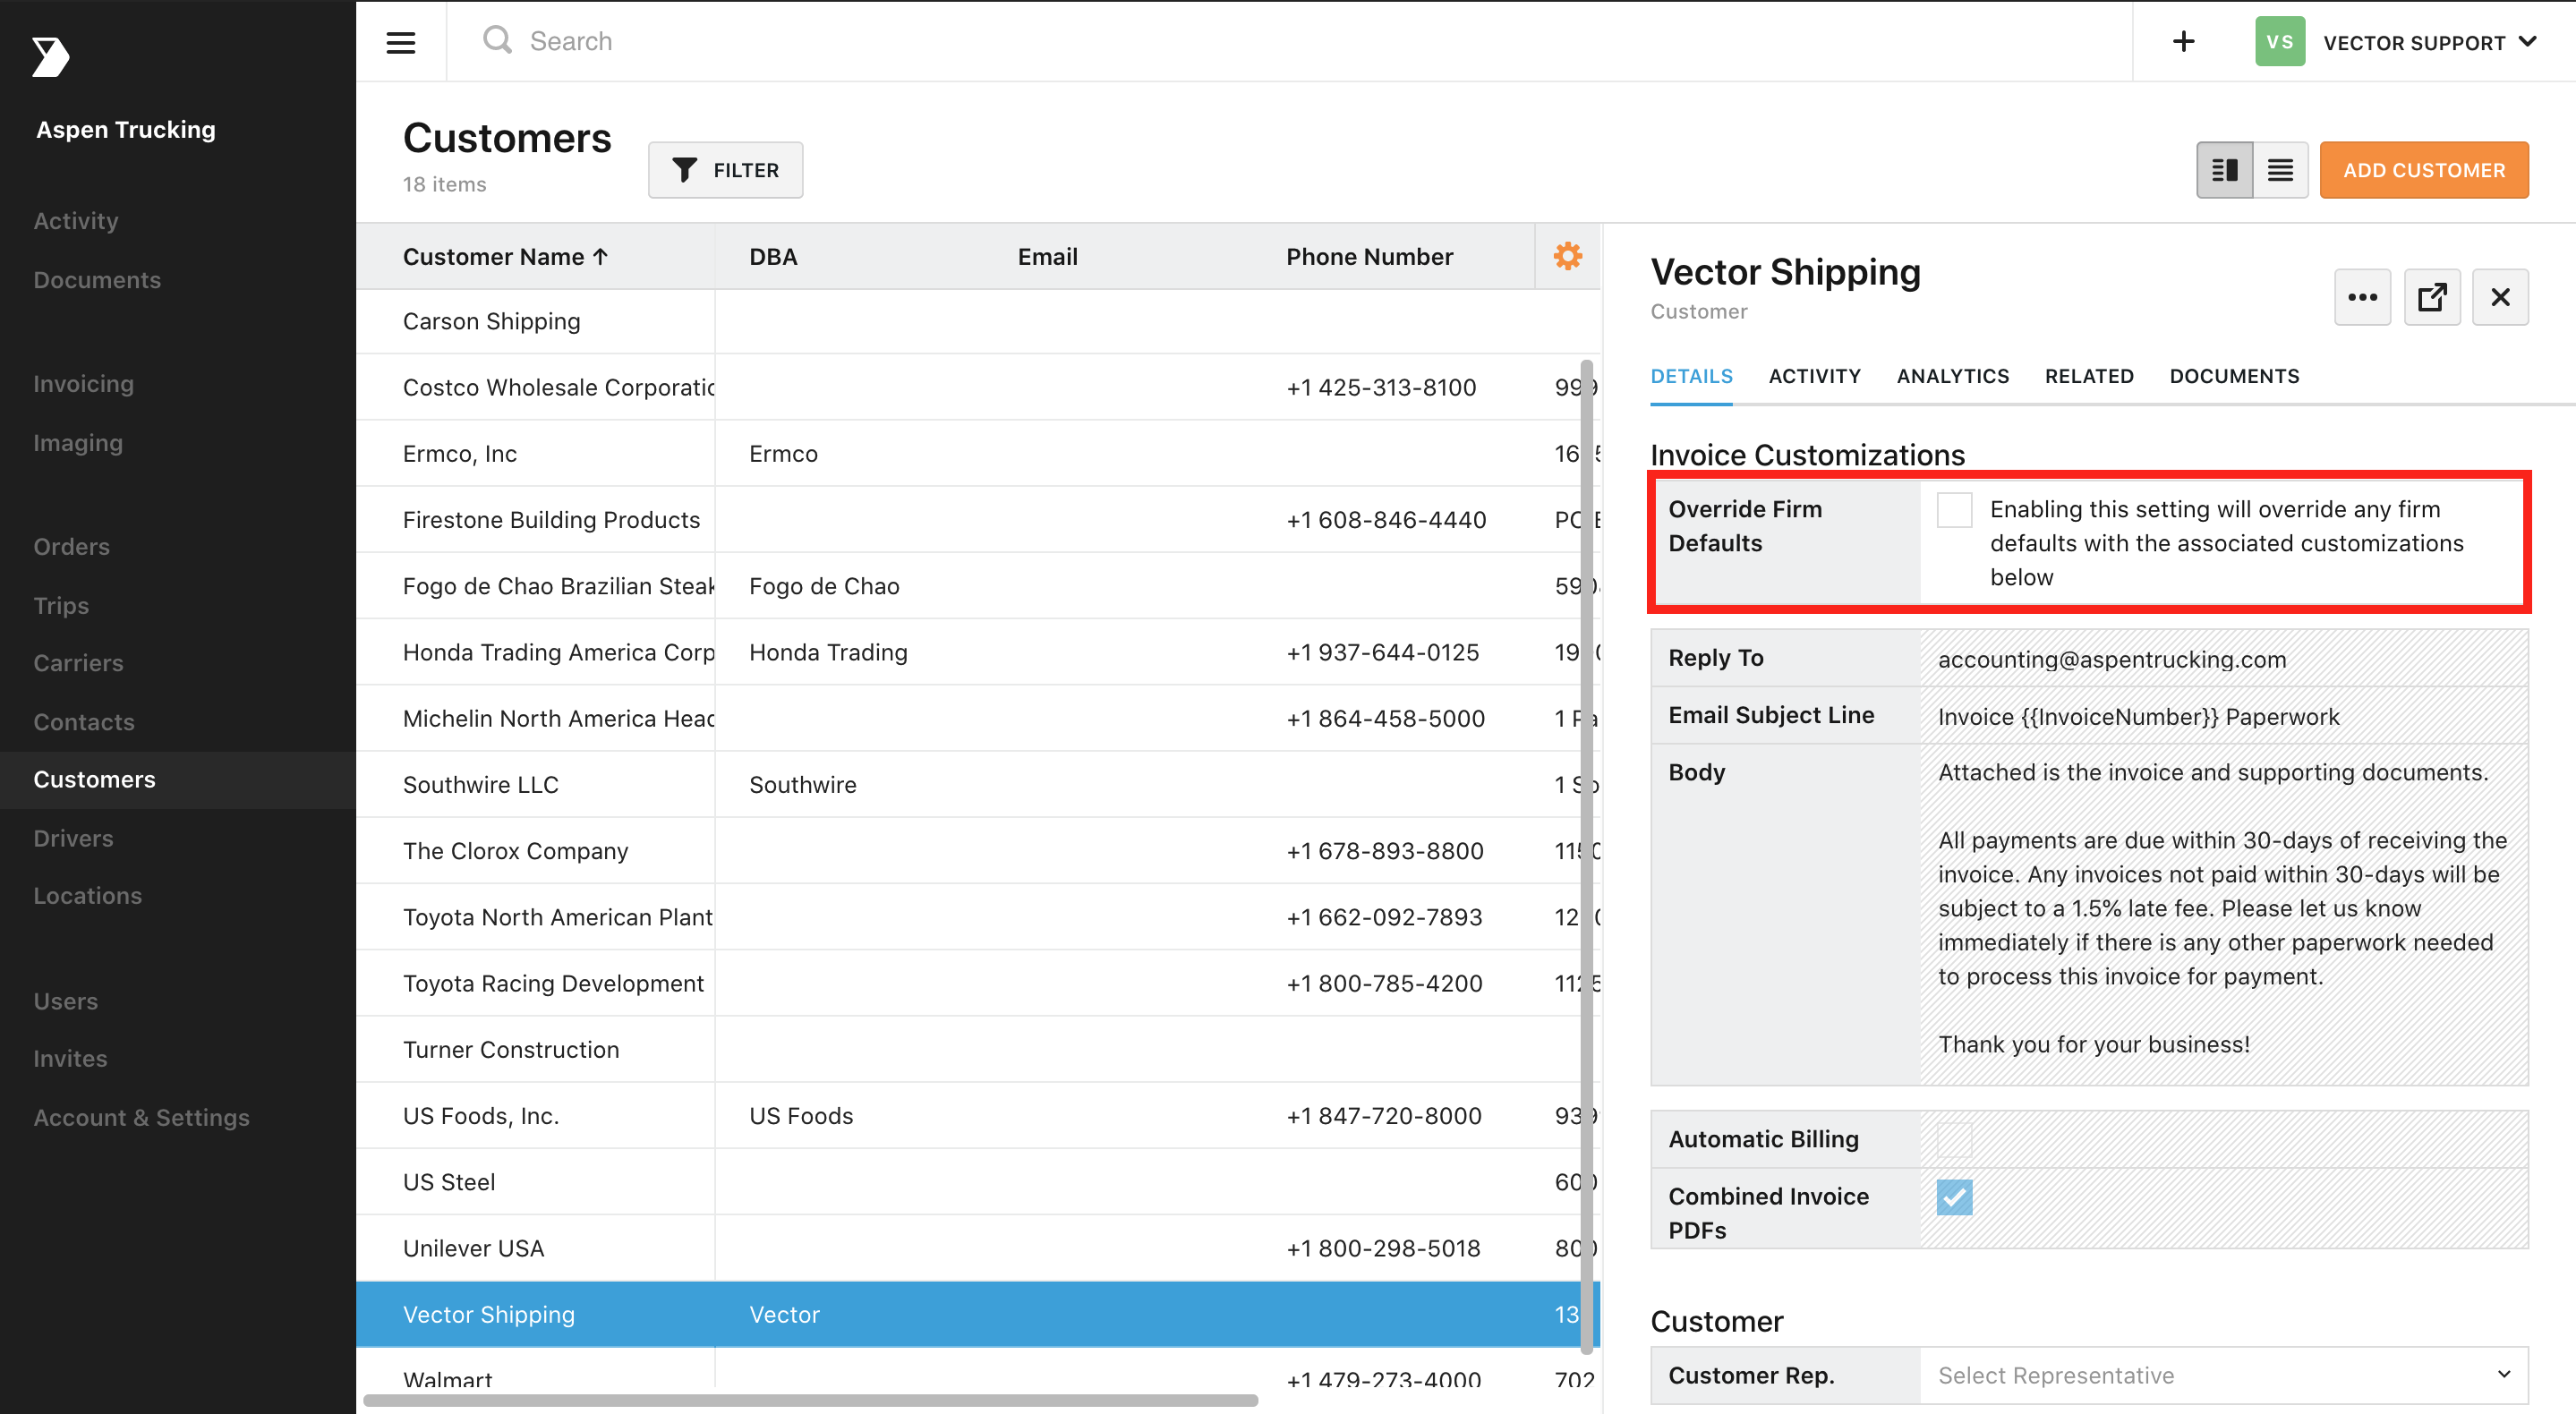Close the Vector Shipping detail panel
The height and width of the screenshot is (1414, 2576).
[2500, 297]
